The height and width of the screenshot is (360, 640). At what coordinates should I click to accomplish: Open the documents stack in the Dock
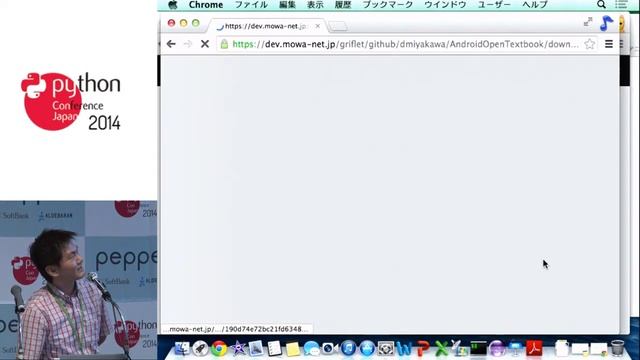[562, 349]
